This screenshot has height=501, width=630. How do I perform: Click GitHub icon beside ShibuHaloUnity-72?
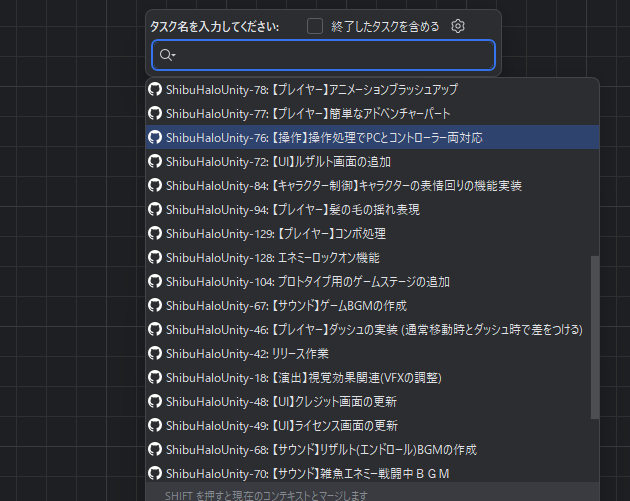[155, 162]
